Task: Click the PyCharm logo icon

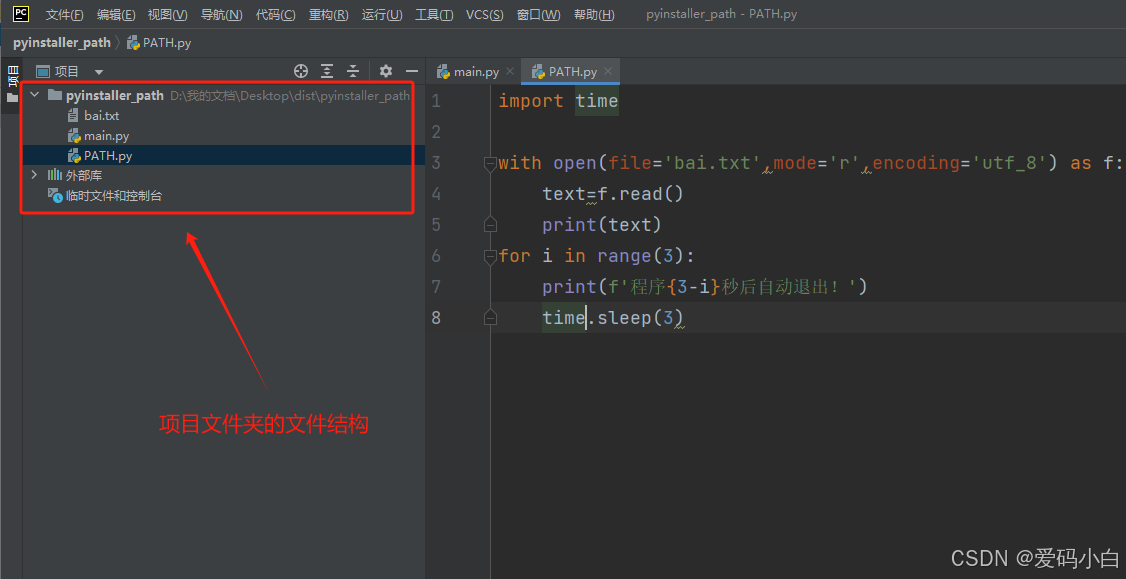Action: click(x=21, y=14)
